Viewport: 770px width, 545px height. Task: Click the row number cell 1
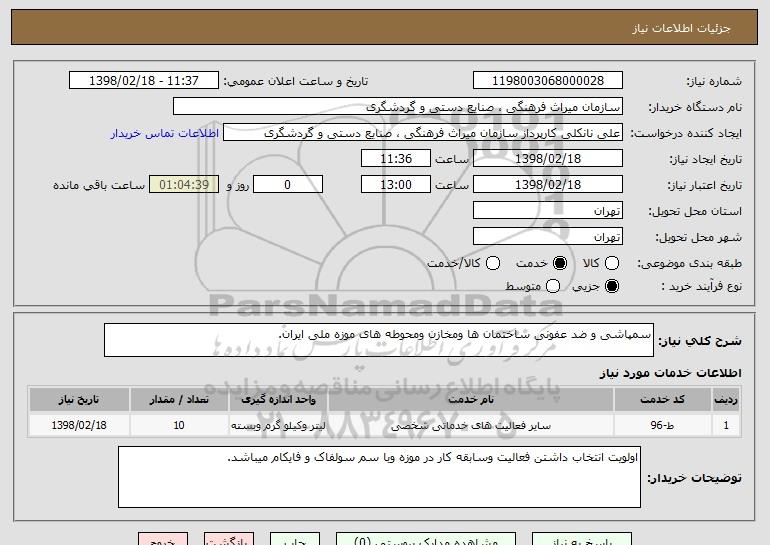726,425
